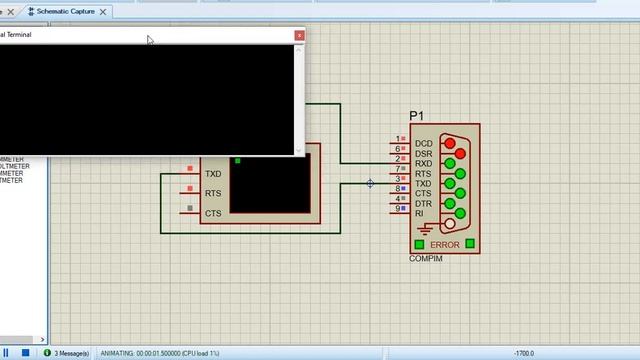Click the red RTS pin state marker on terminal

click(x=190, y=189)
